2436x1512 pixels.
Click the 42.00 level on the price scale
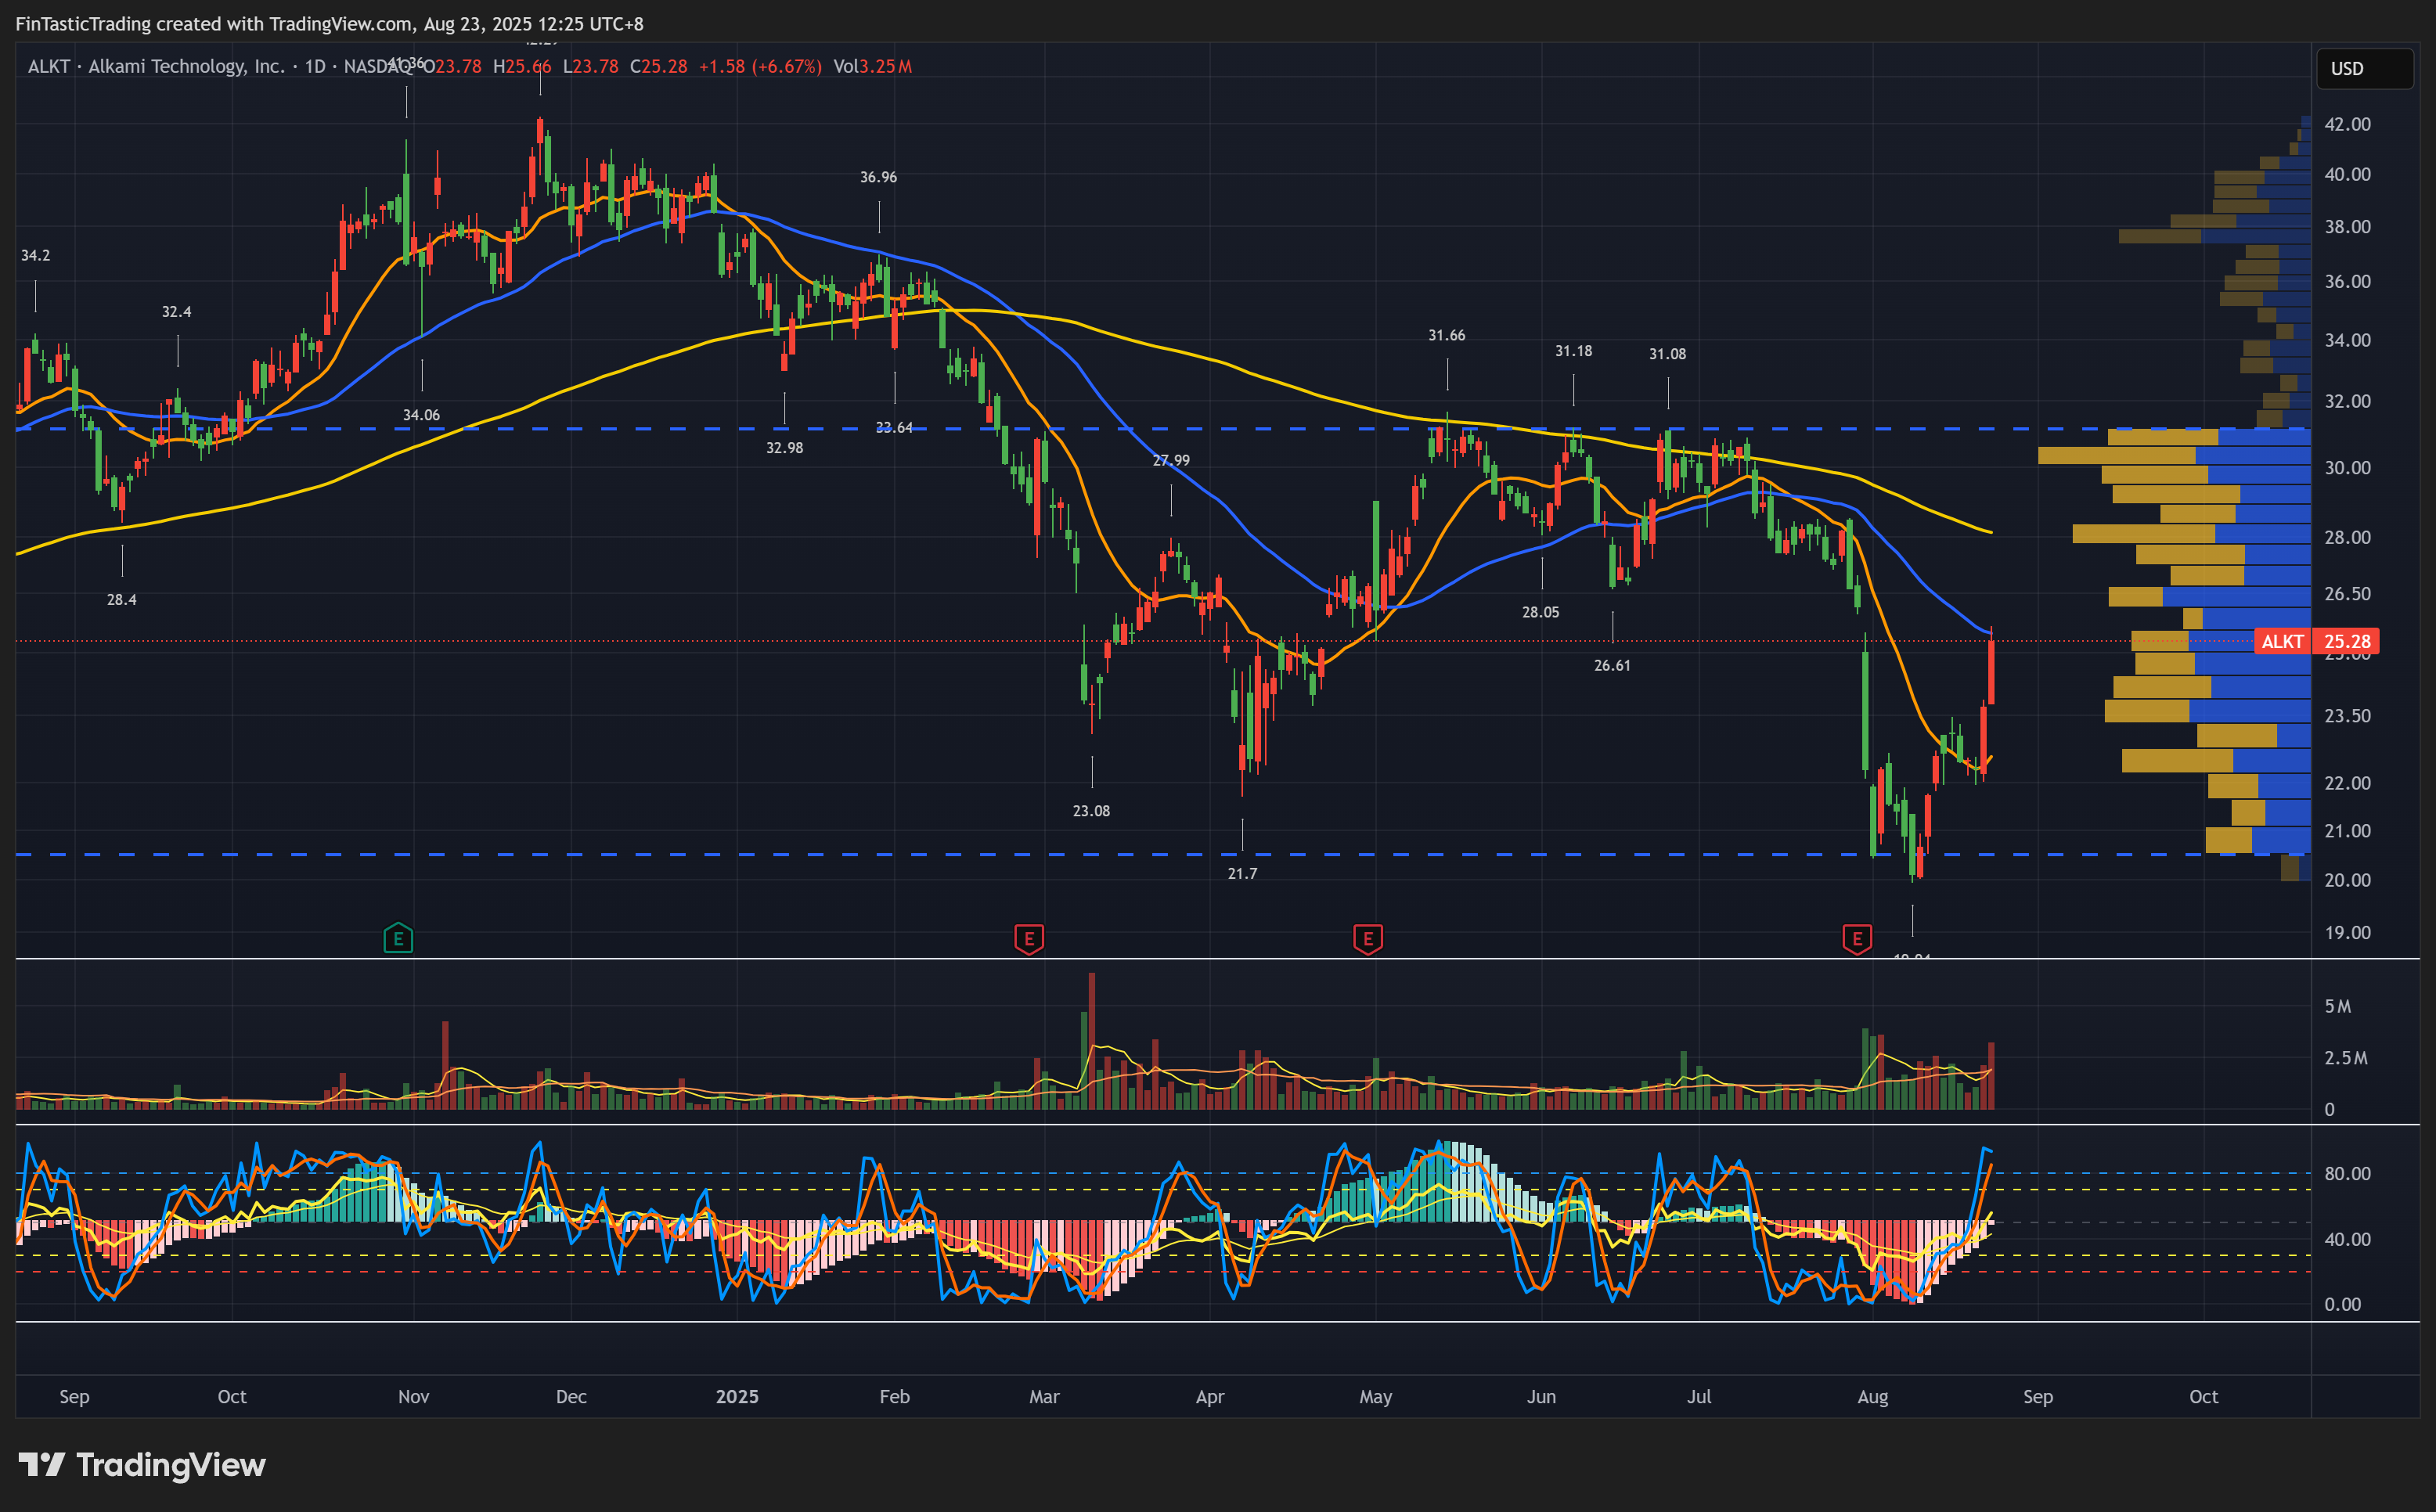pos(2347,124)
